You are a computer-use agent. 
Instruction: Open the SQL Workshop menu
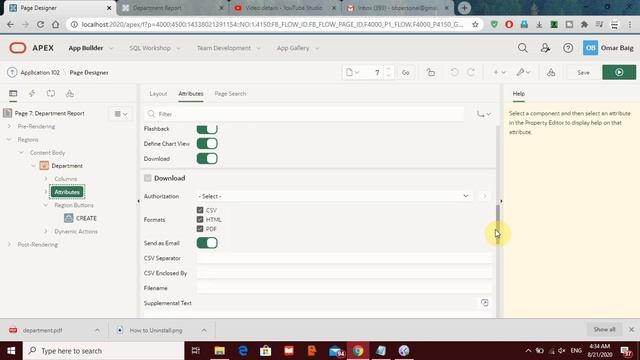point(155,48)
